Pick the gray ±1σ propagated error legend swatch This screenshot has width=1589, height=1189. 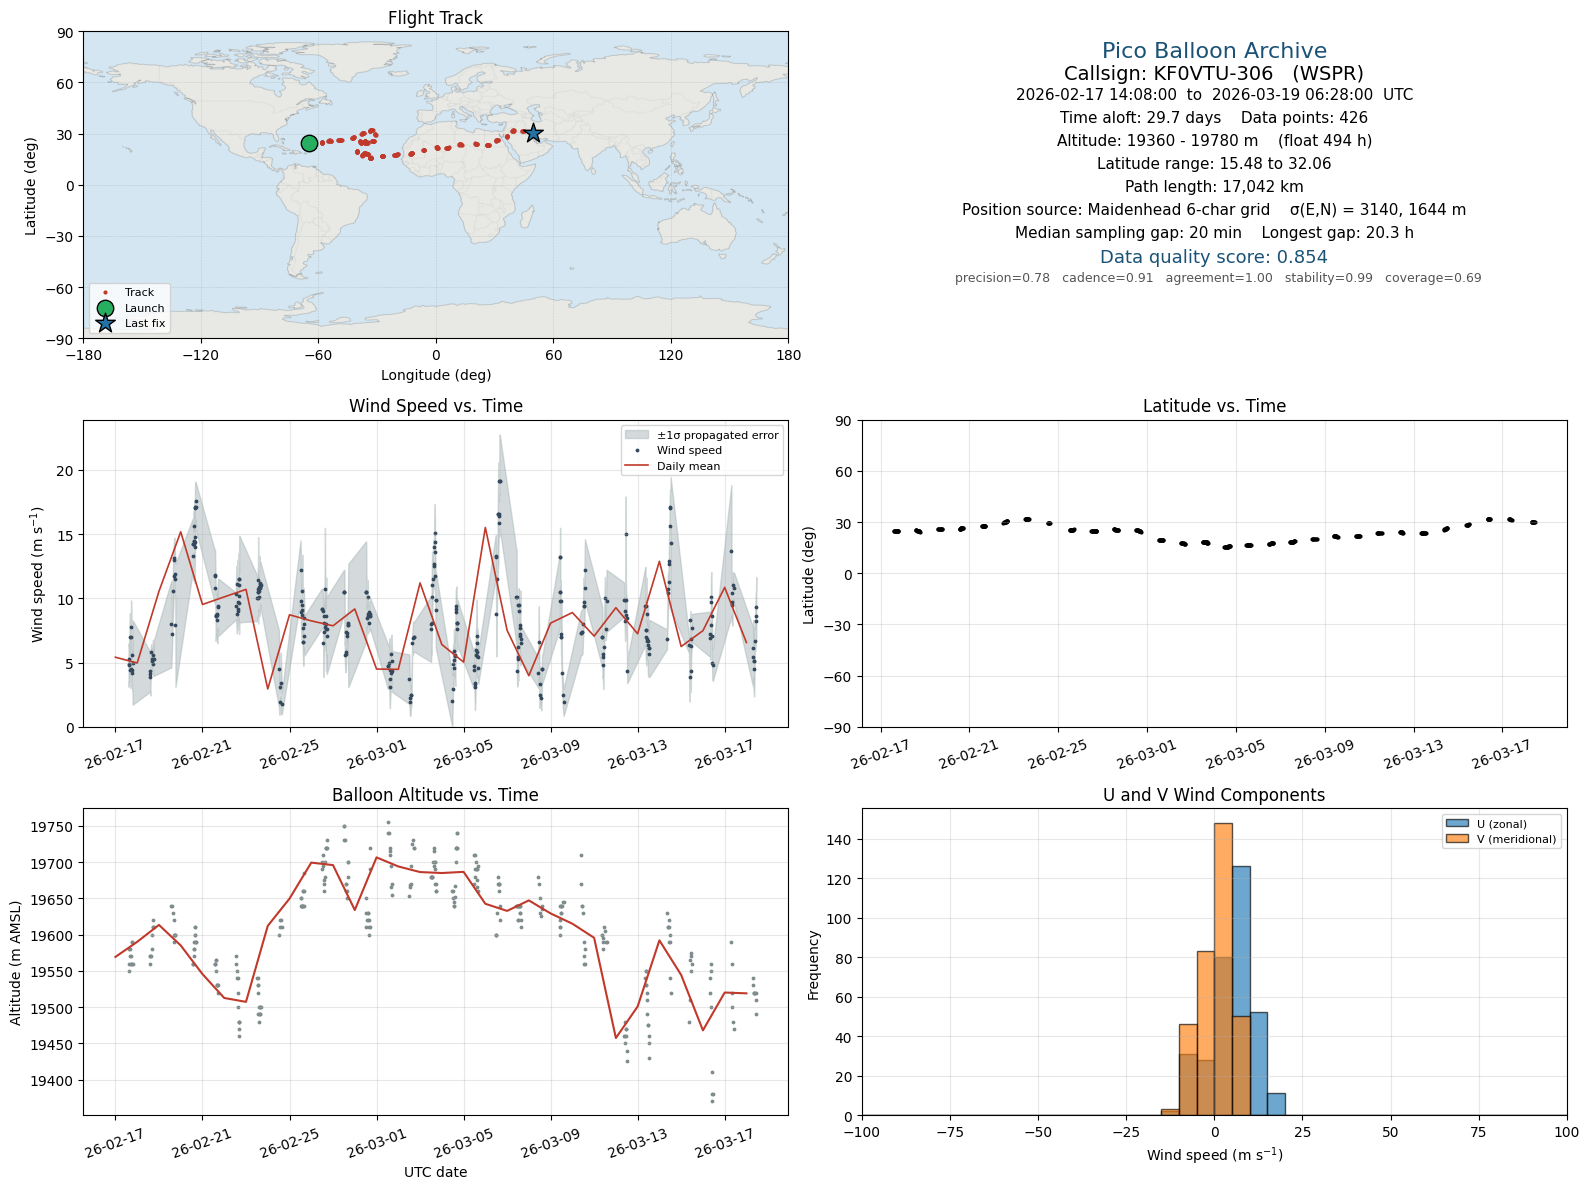coord(637,435)
